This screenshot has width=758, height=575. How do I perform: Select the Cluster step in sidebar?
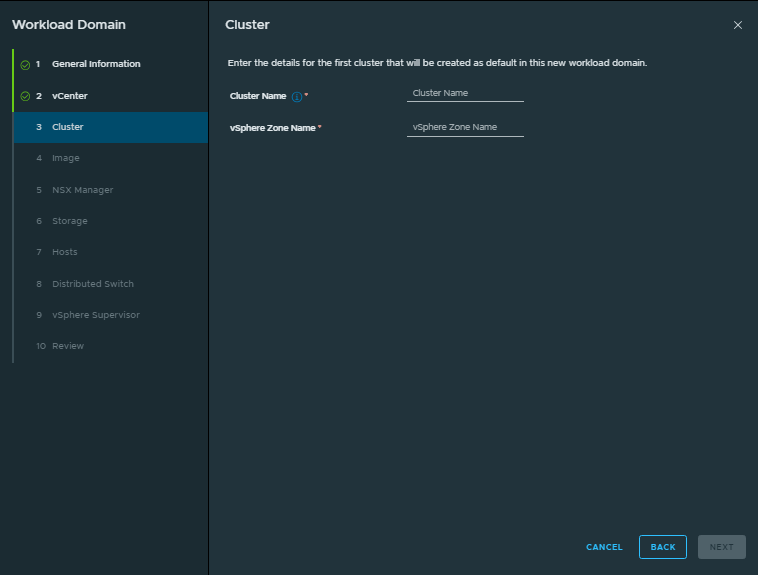coord(68,127)
